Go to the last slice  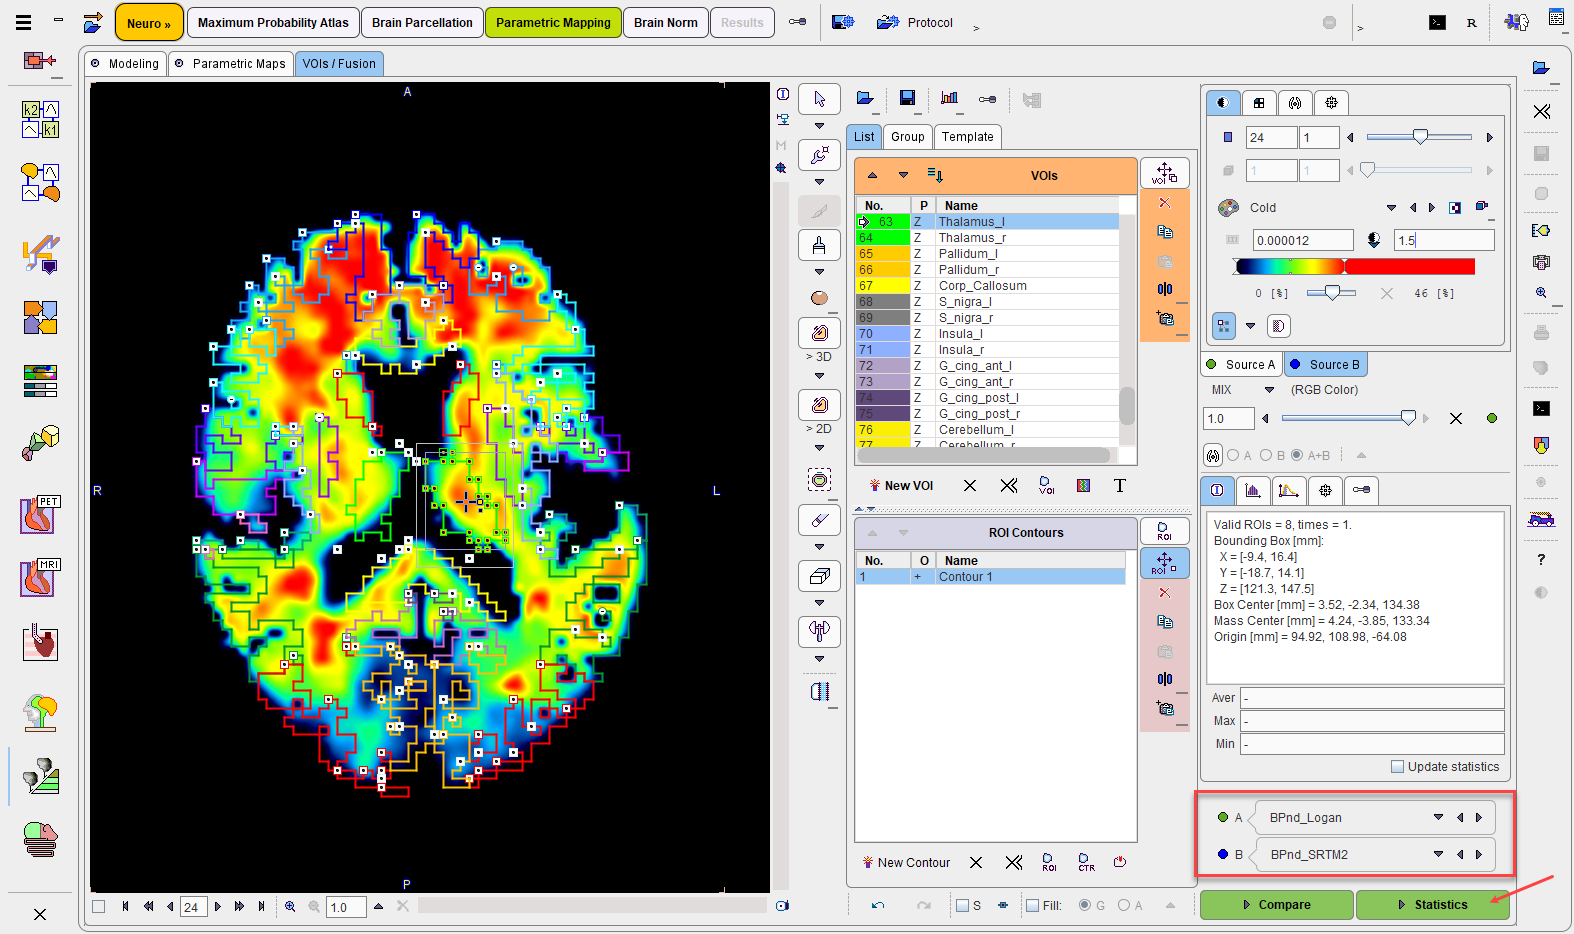click(x=262, y=907)
